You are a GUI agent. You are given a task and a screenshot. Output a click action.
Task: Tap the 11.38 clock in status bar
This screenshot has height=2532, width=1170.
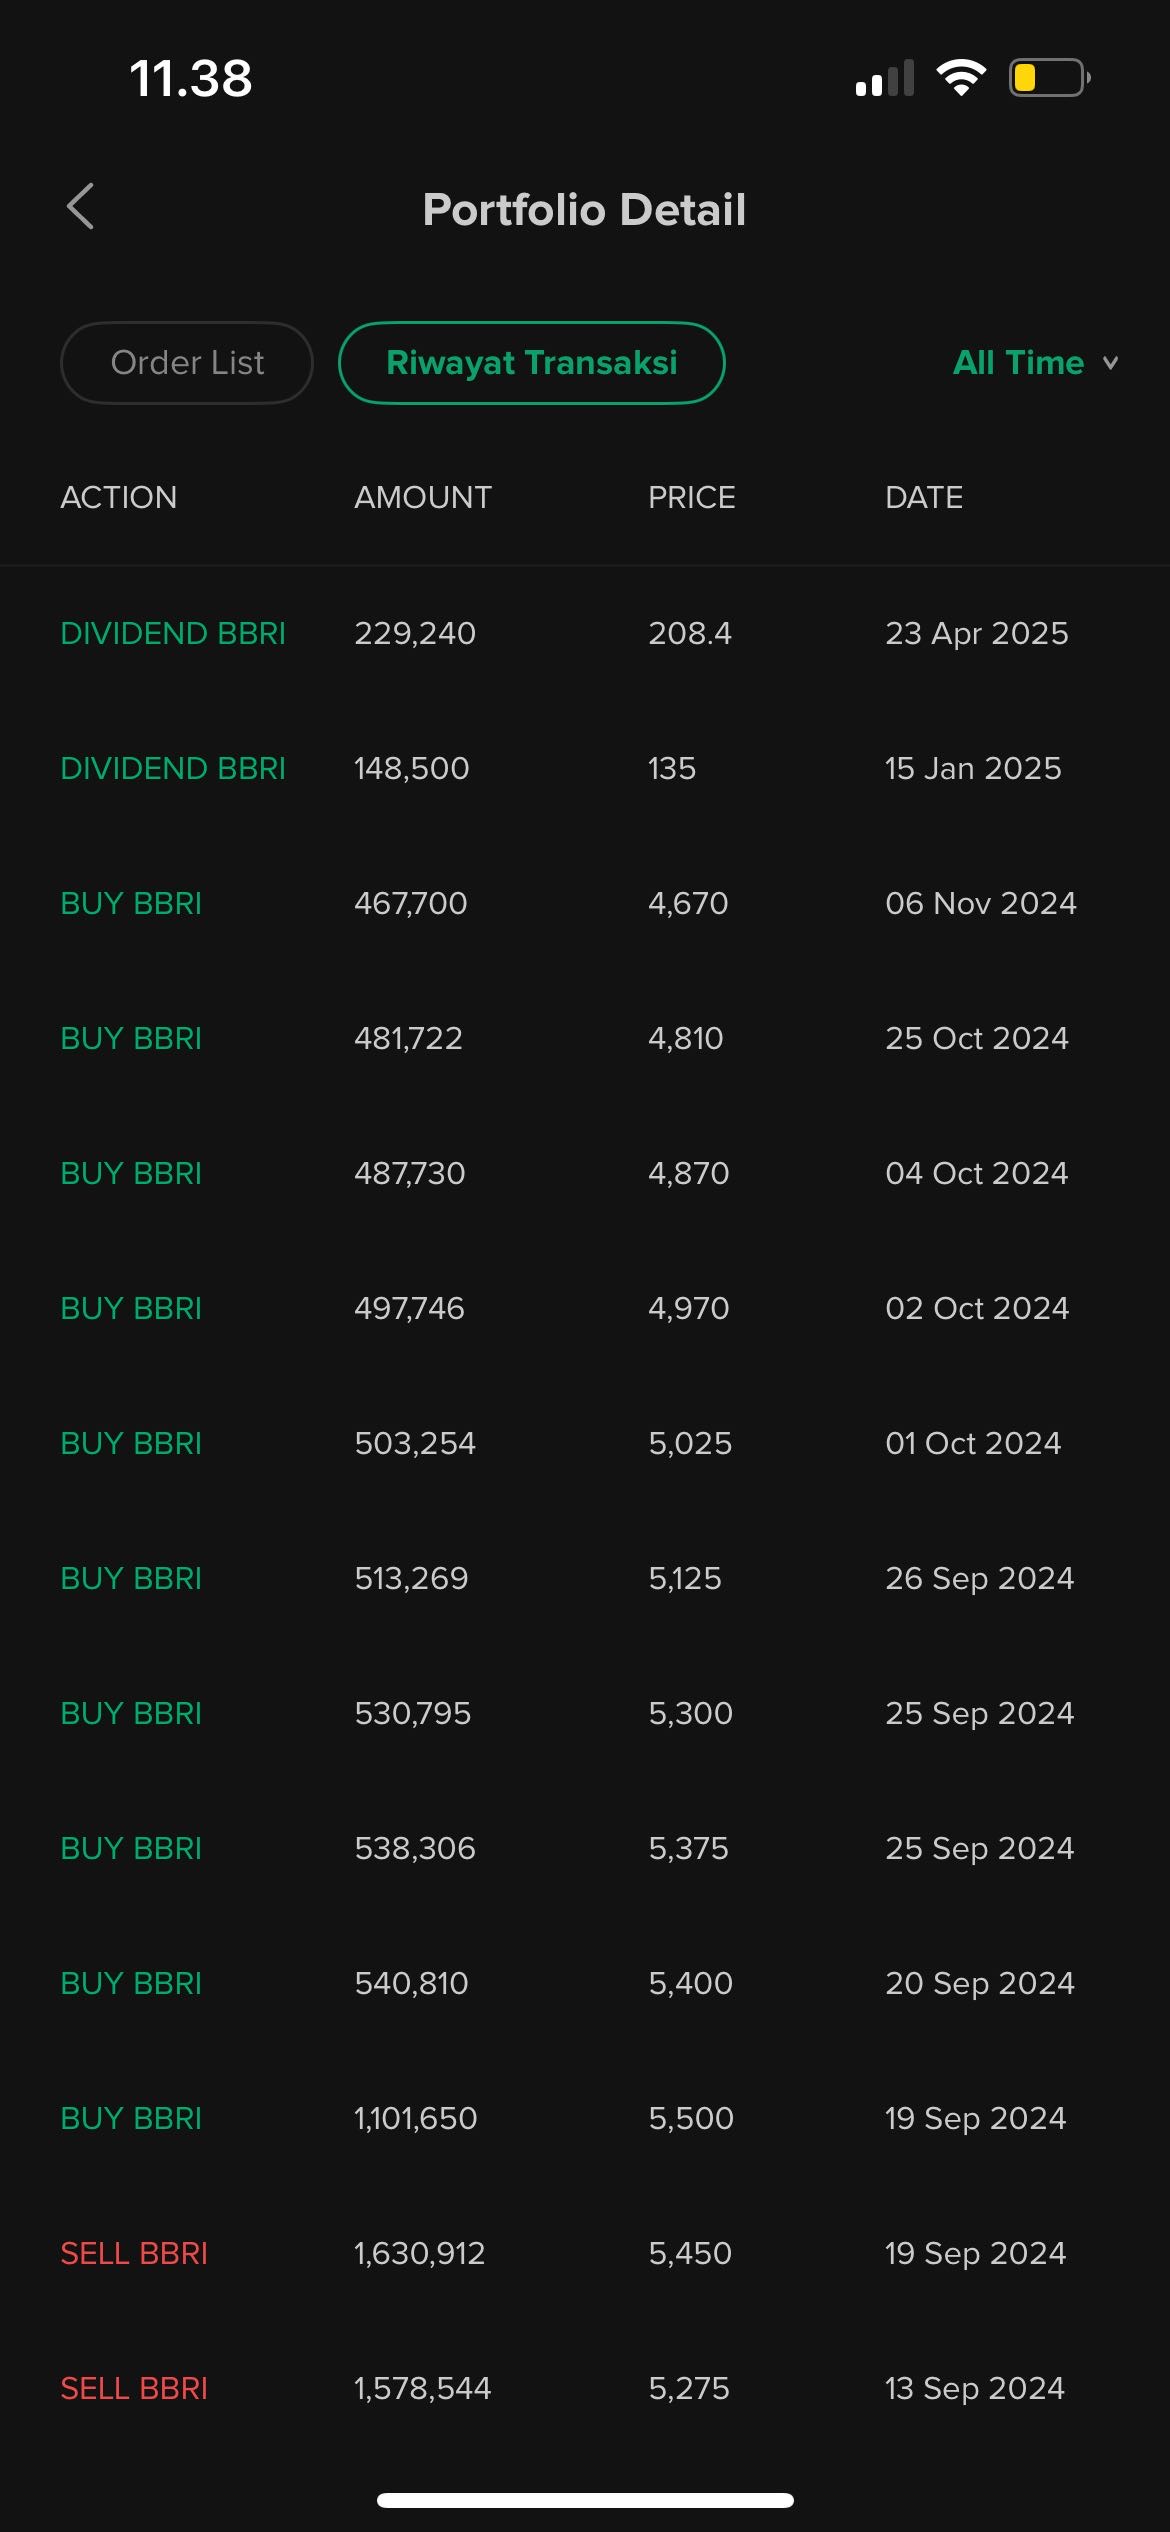(x=191, y=78)
